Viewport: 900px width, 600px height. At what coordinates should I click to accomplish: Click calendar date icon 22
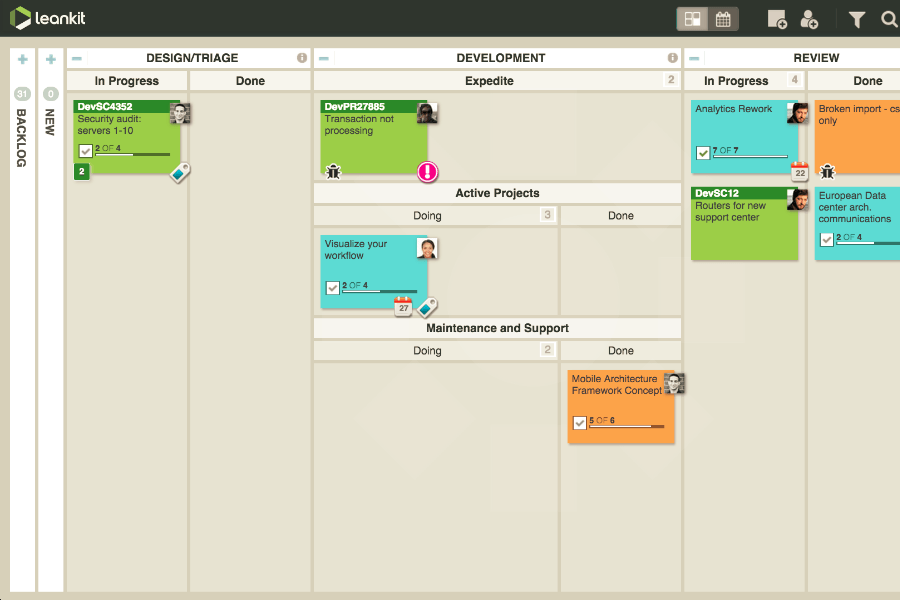(x=800, y=172)
